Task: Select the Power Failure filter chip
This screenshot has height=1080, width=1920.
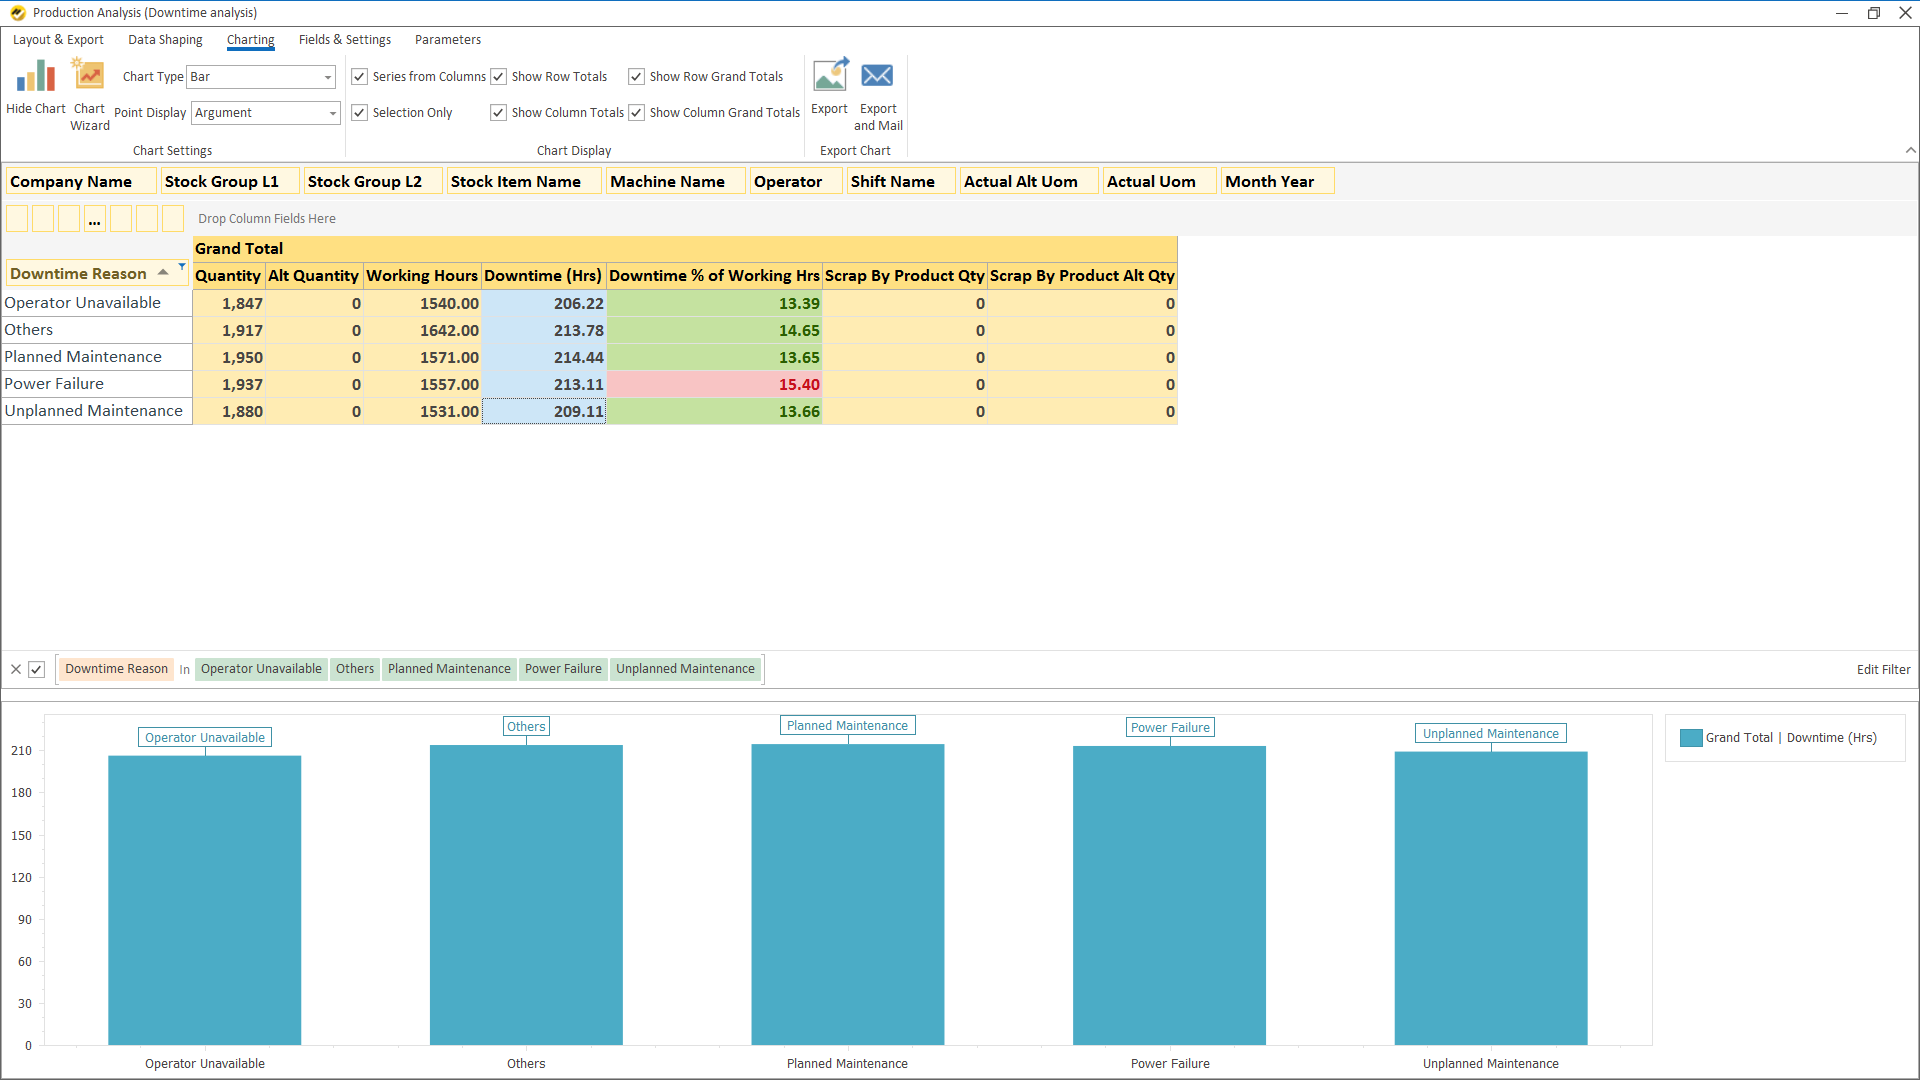Action: (x=563, y=669)
